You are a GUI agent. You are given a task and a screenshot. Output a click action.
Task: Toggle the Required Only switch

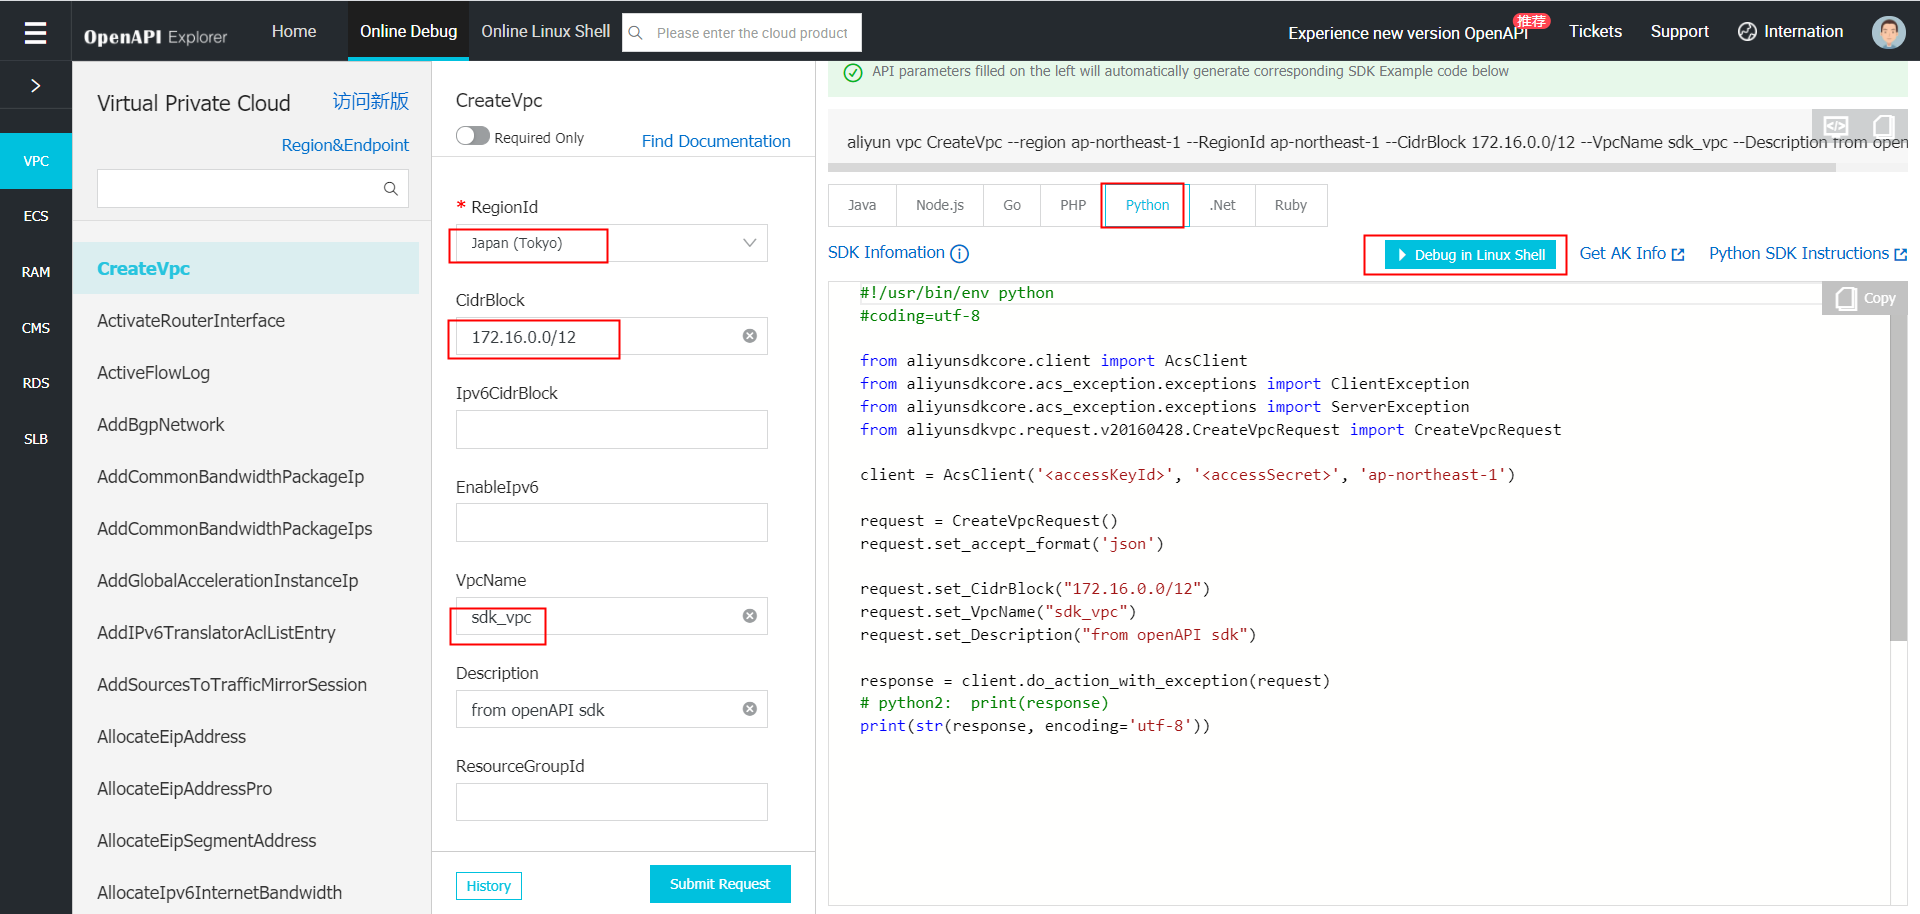[472, 136]
